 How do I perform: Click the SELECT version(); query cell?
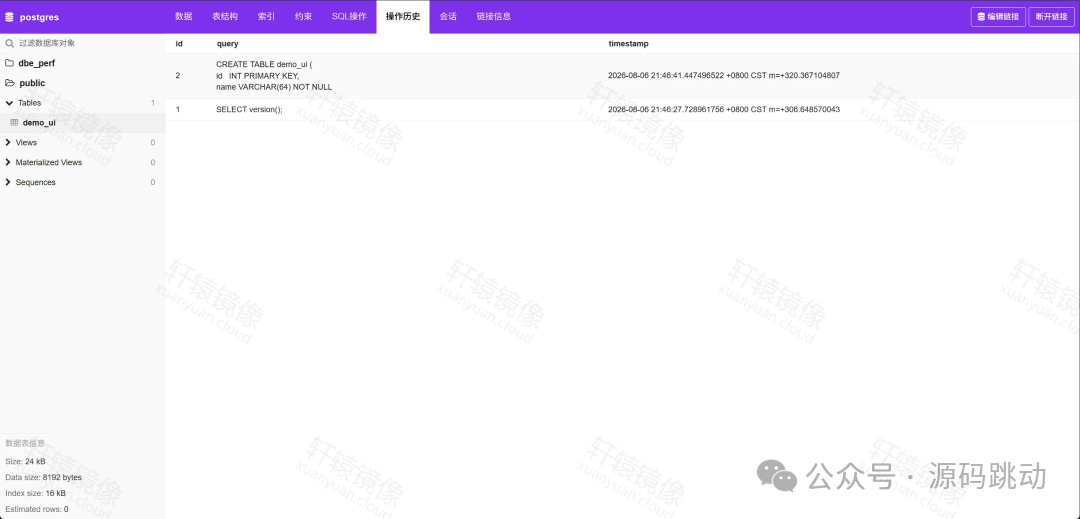coord(249,109)
